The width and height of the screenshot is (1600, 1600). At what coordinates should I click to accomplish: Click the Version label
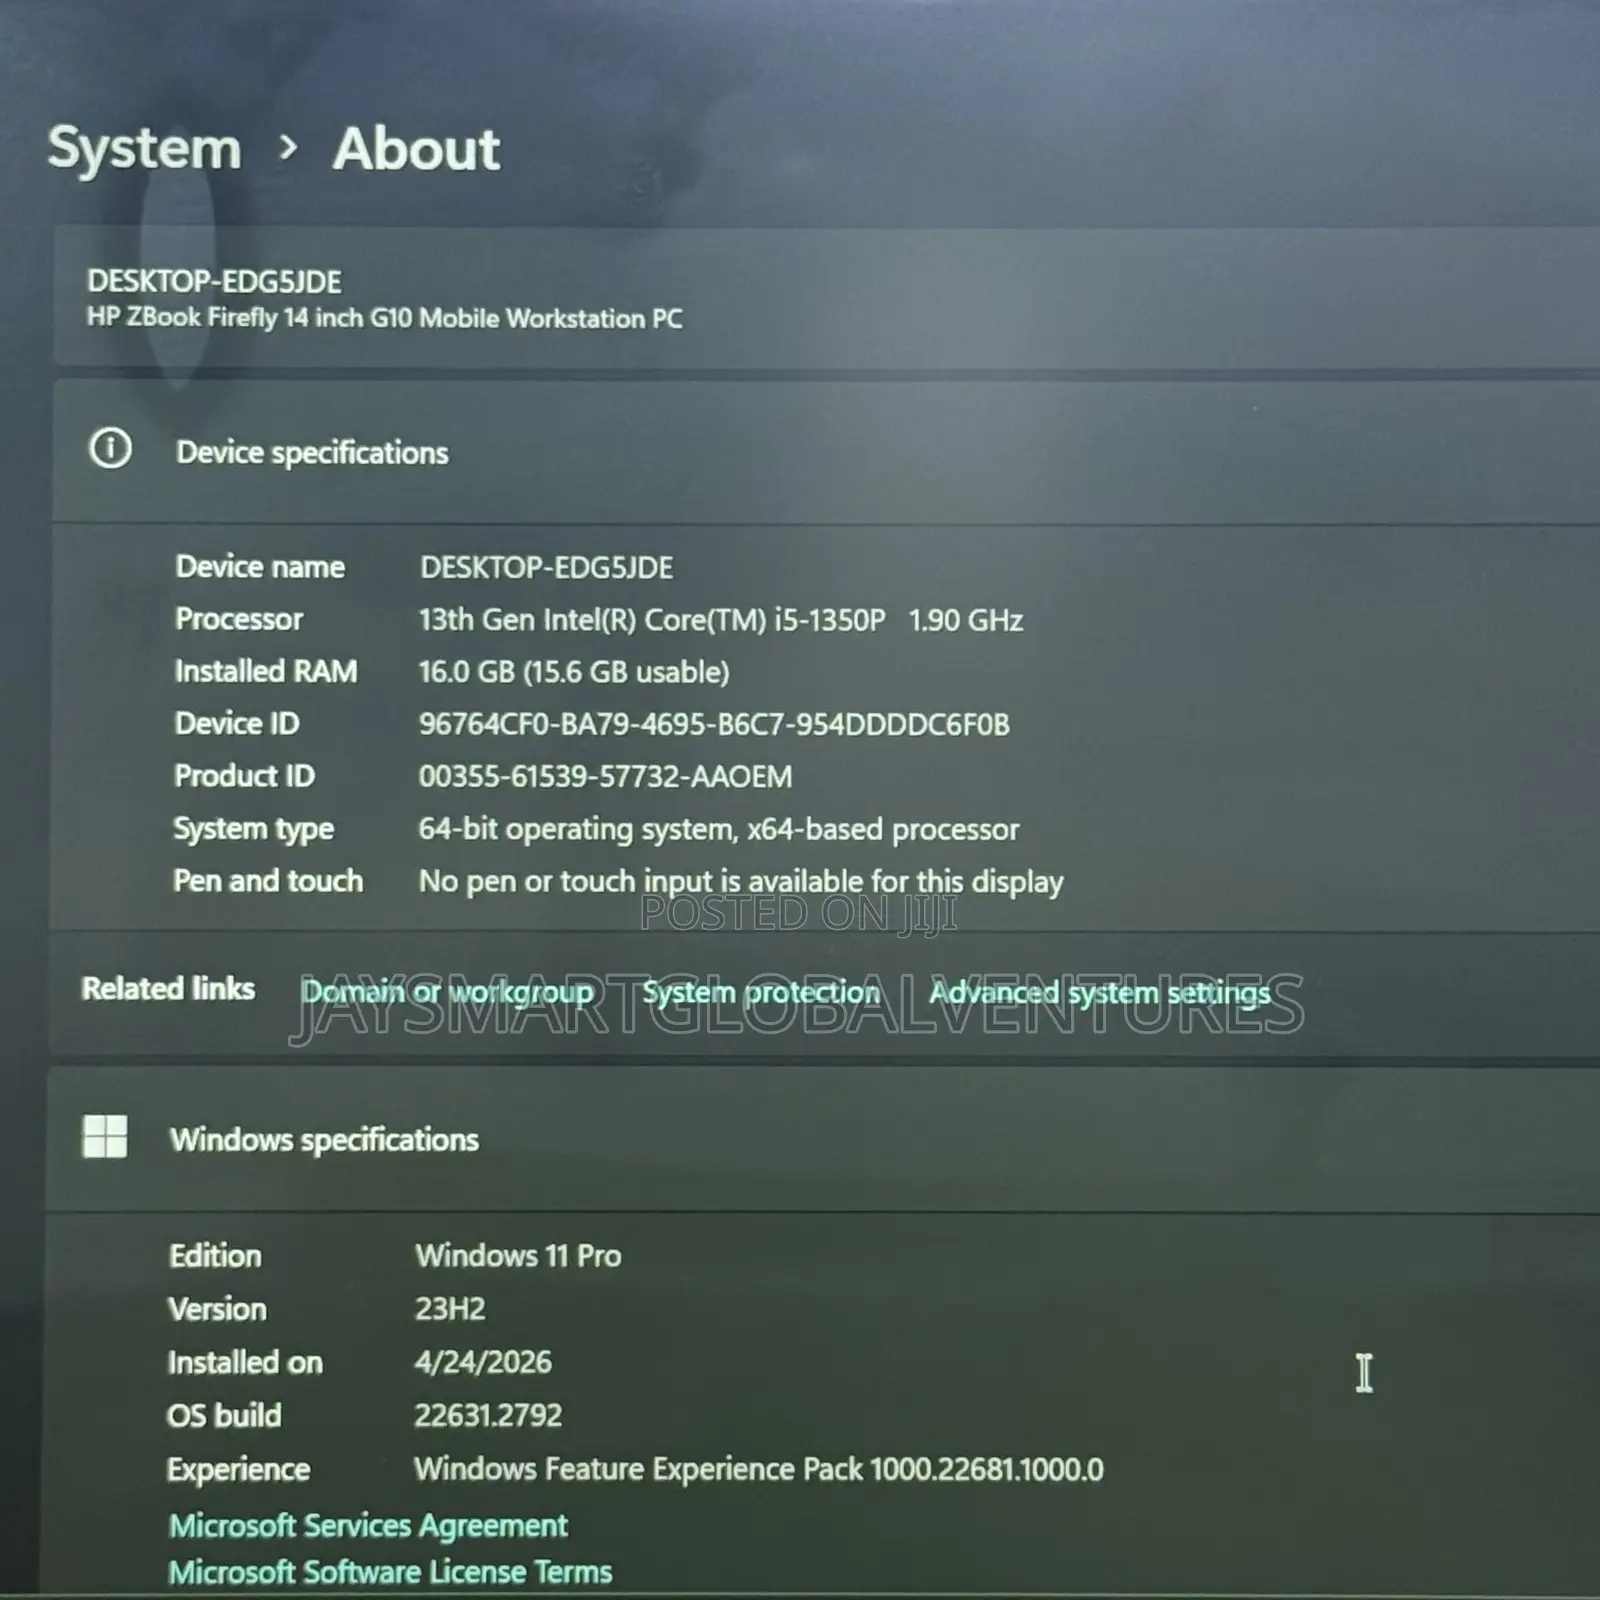pos(217,1309)
